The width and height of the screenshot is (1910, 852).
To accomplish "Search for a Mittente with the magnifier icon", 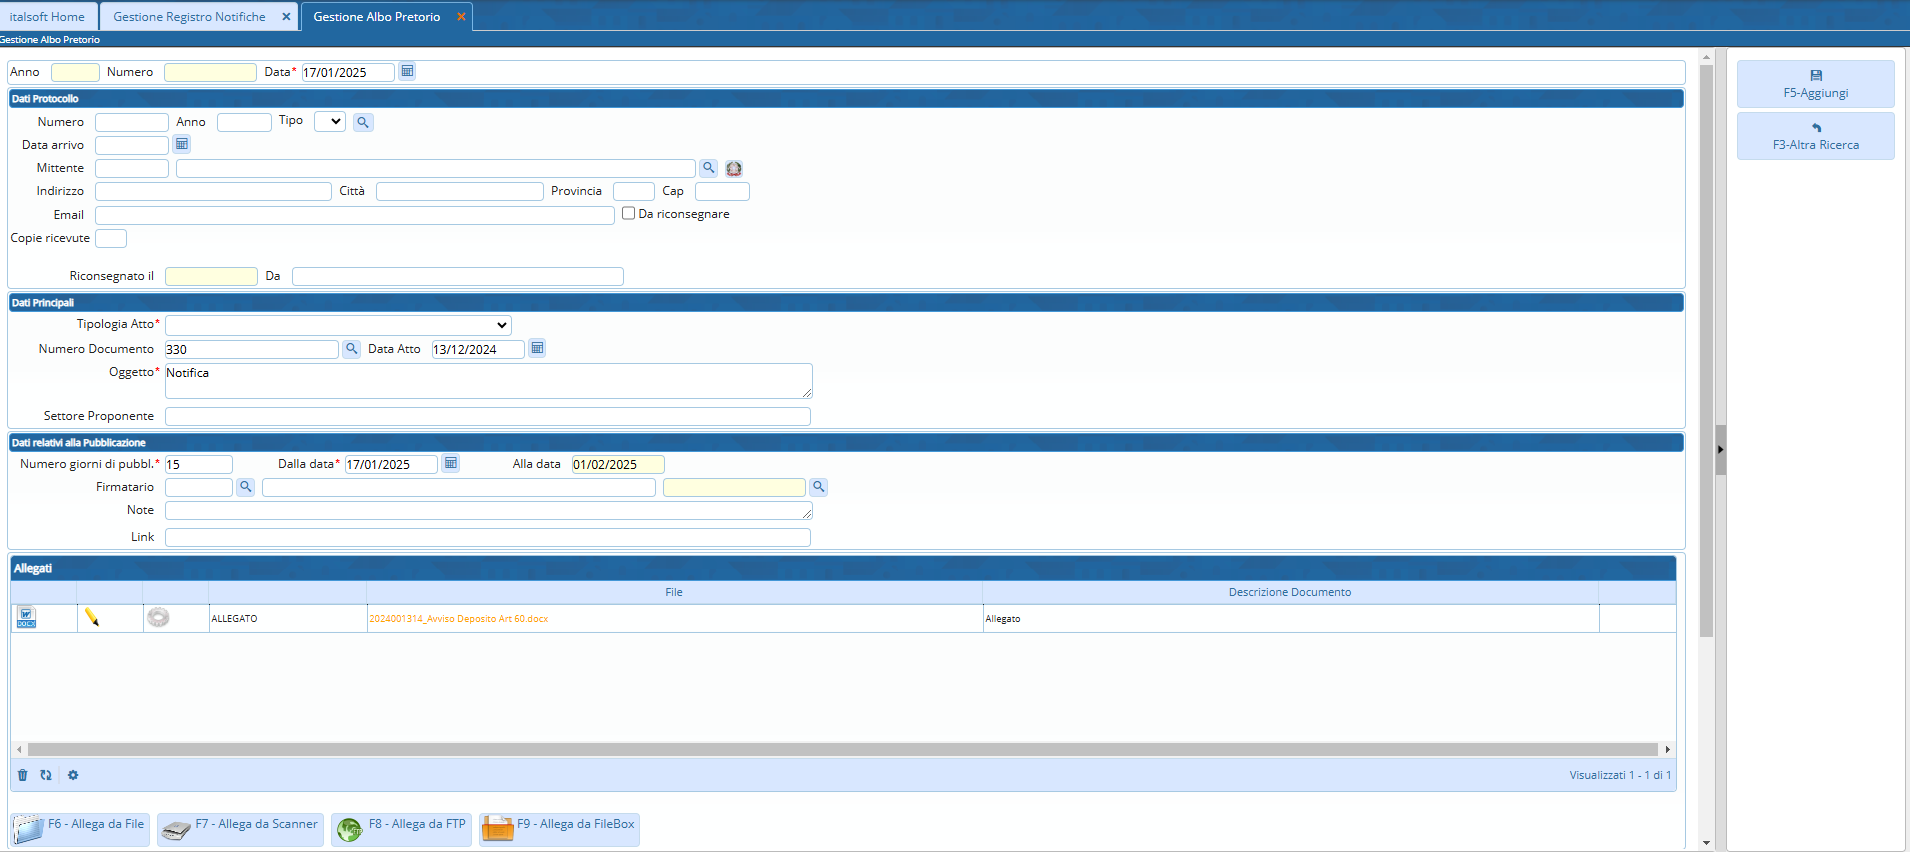I will tap(708, 168).
